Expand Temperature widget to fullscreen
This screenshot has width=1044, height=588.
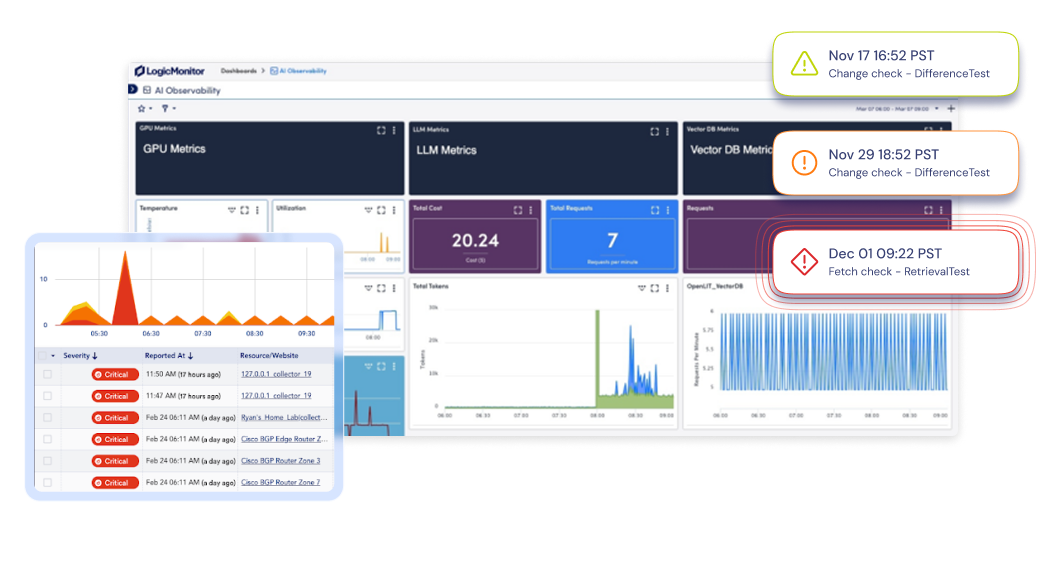pos(244,210)
